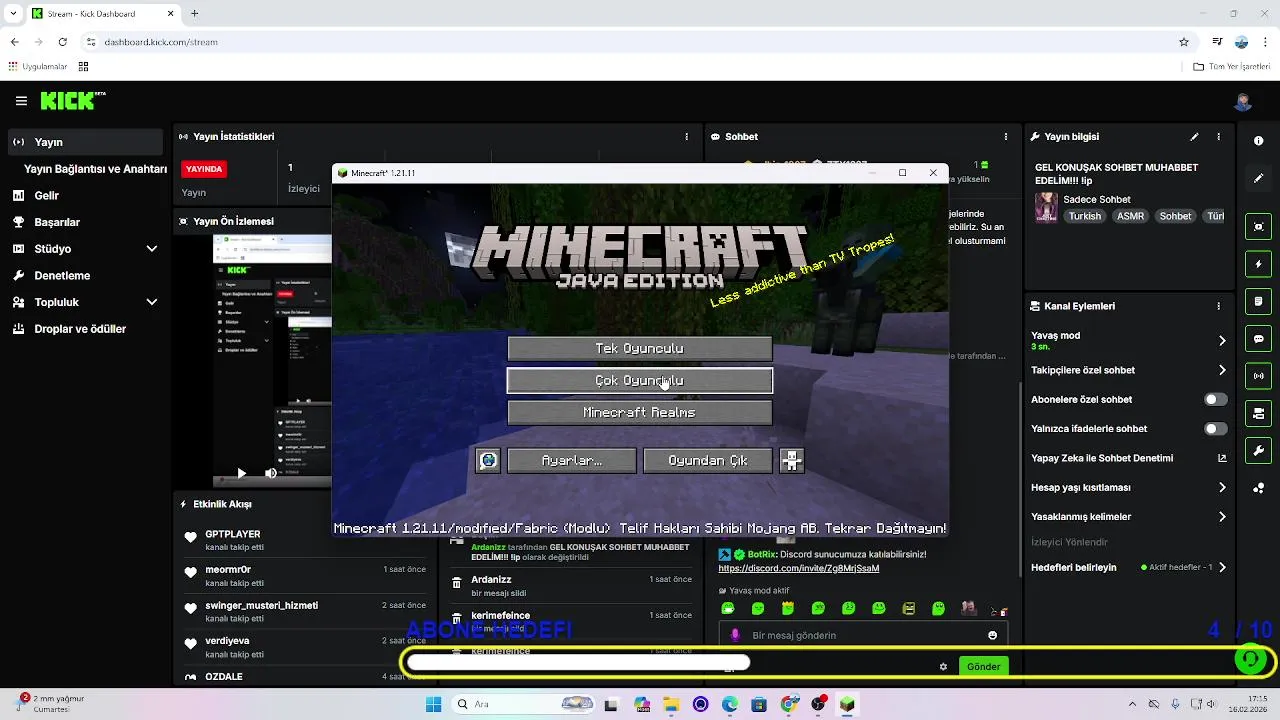The height and width of the screenshot is (720, 1280).
Task: Go to Başarılar sidebar item
Action: coord(85,222)
